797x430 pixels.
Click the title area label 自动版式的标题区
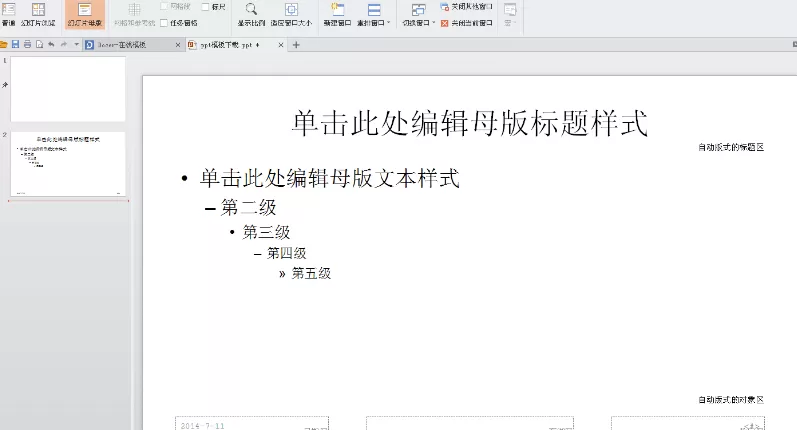(x=731, y=147)
